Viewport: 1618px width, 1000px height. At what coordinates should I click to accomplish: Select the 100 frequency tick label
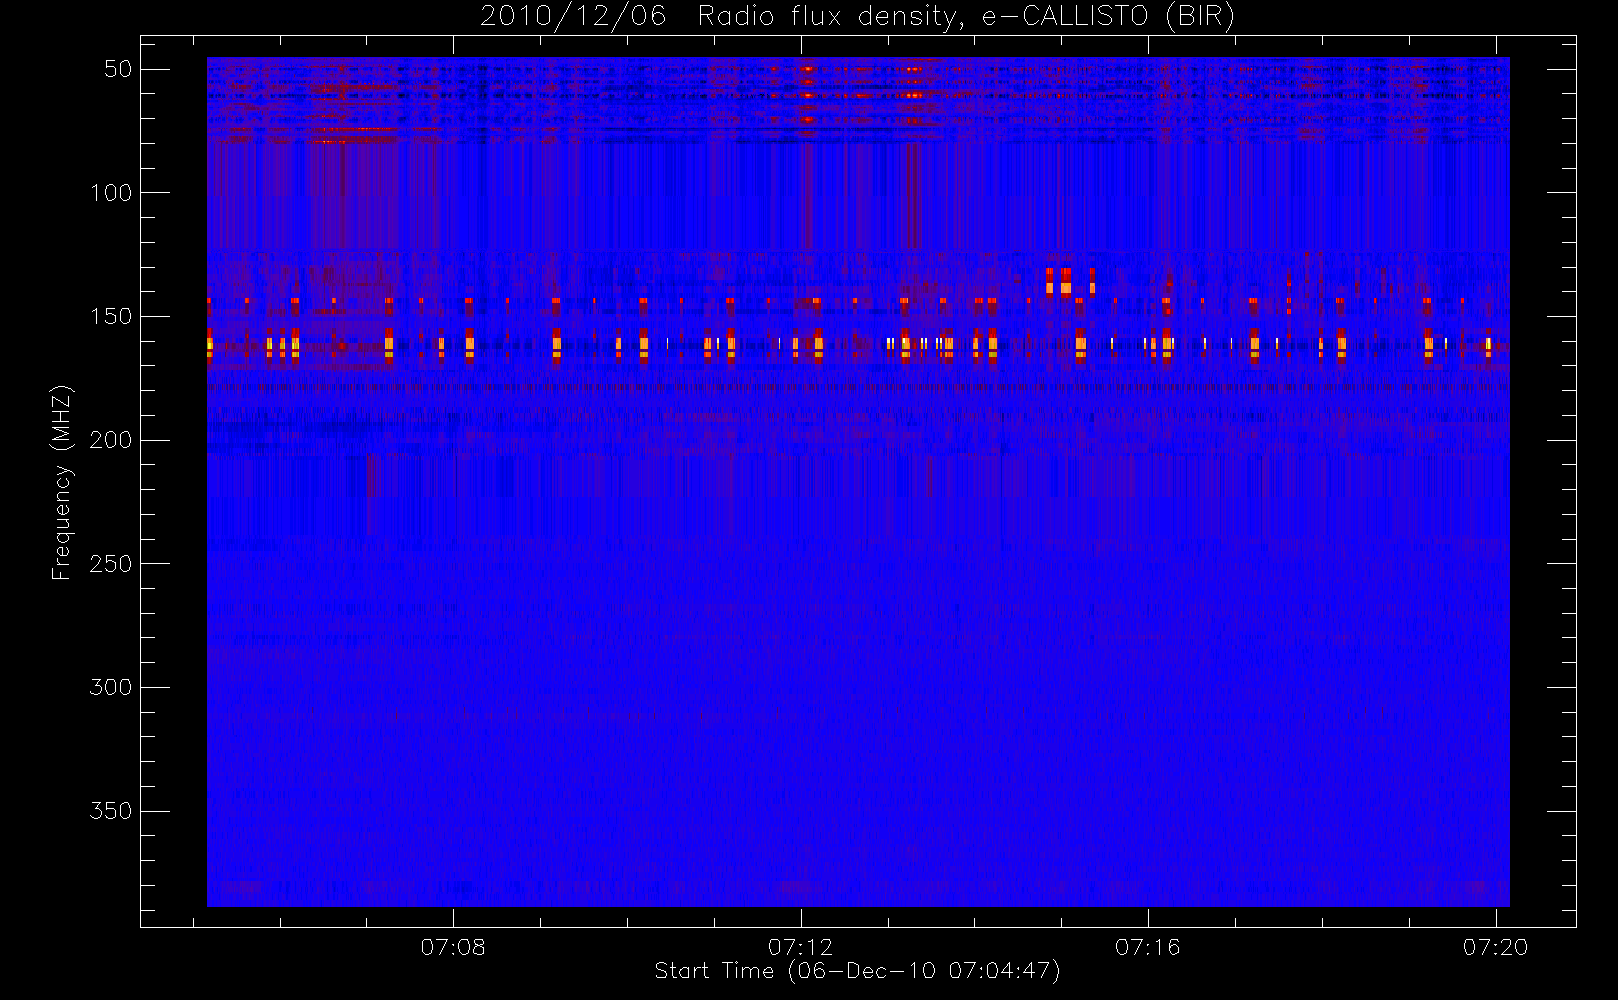tap(111, 193)
